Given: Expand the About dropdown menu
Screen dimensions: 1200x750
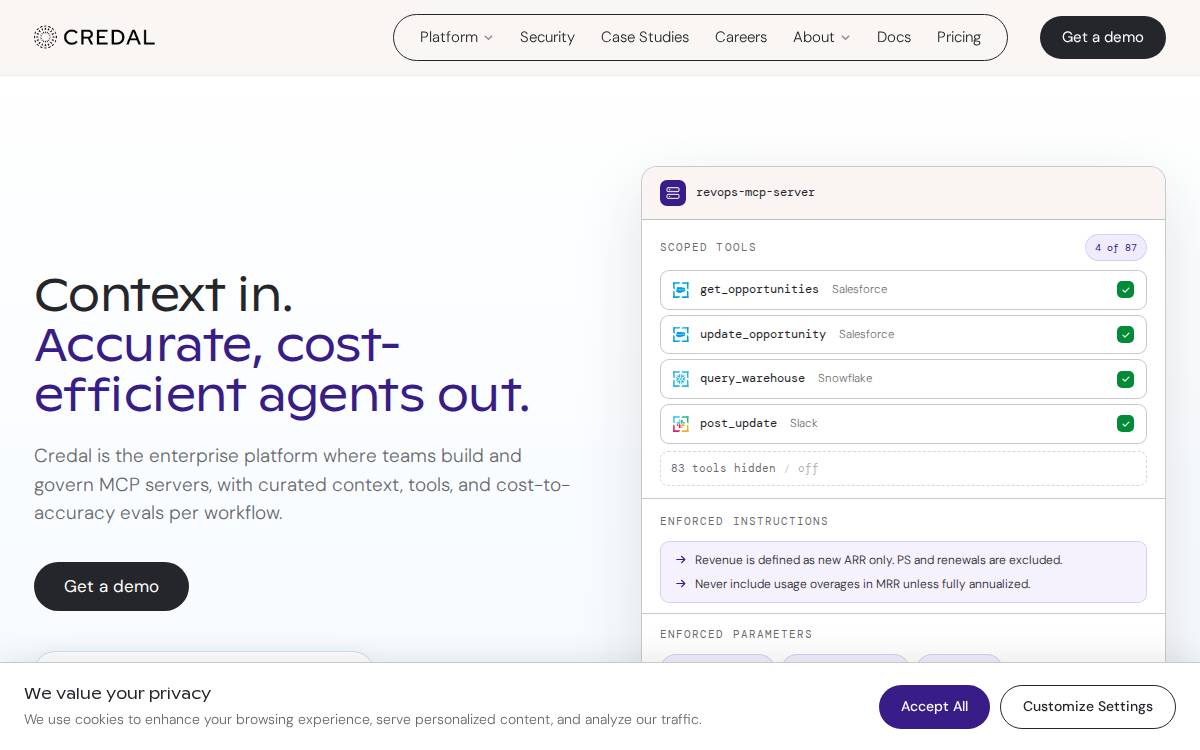Looking at the screenshot, I should point(821,37).
